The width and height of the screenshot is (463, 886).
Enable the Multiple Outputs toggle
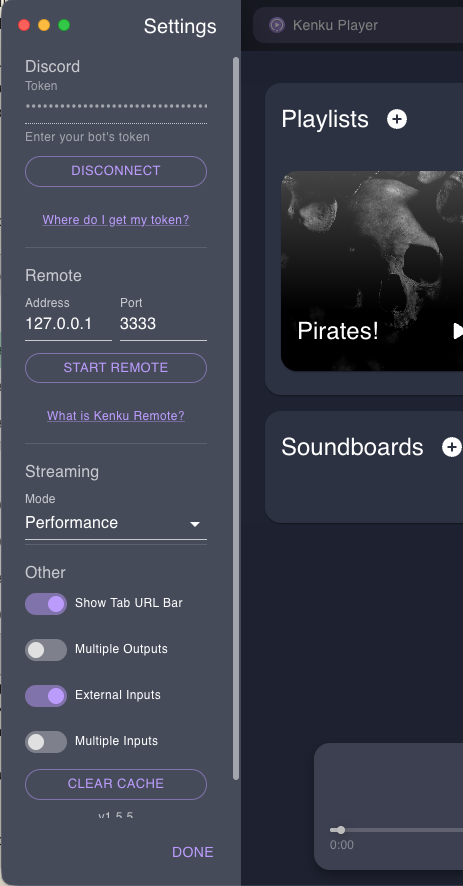(x=46, y=650)
